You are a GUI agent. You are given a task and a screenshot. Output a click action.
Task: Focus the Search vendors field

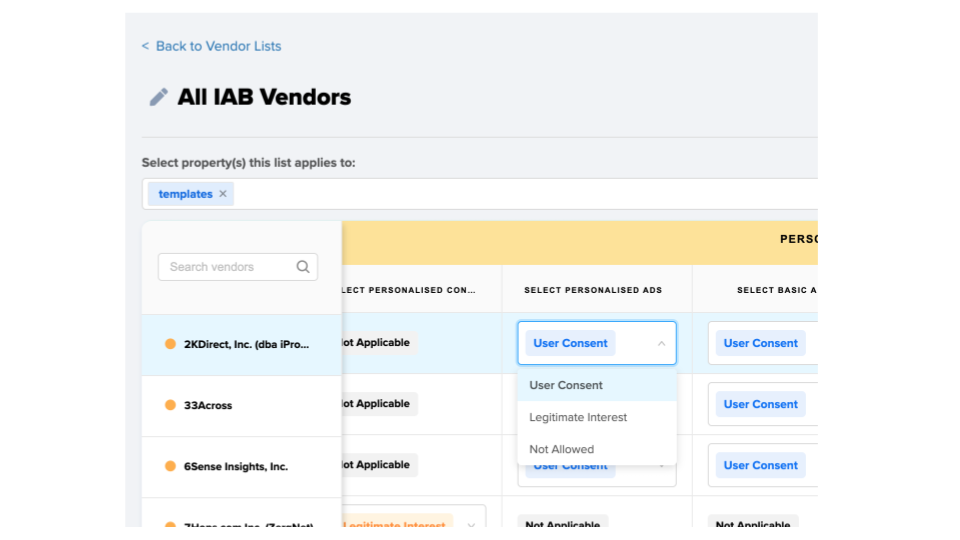[238, 267]
